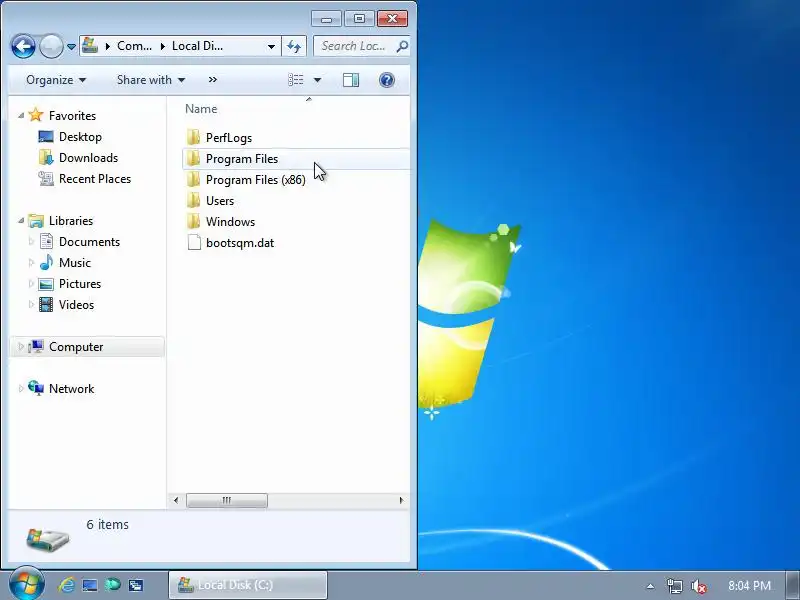Expand the Pictures library
The image size is (800, 600).
(31, 284)
